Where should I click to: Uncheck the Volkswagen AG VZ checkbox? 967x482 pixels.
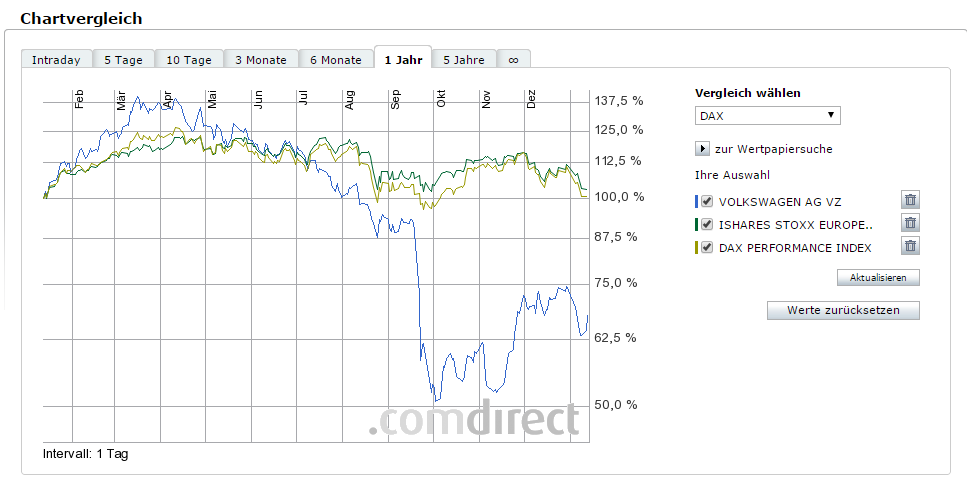tap(707, 201)
